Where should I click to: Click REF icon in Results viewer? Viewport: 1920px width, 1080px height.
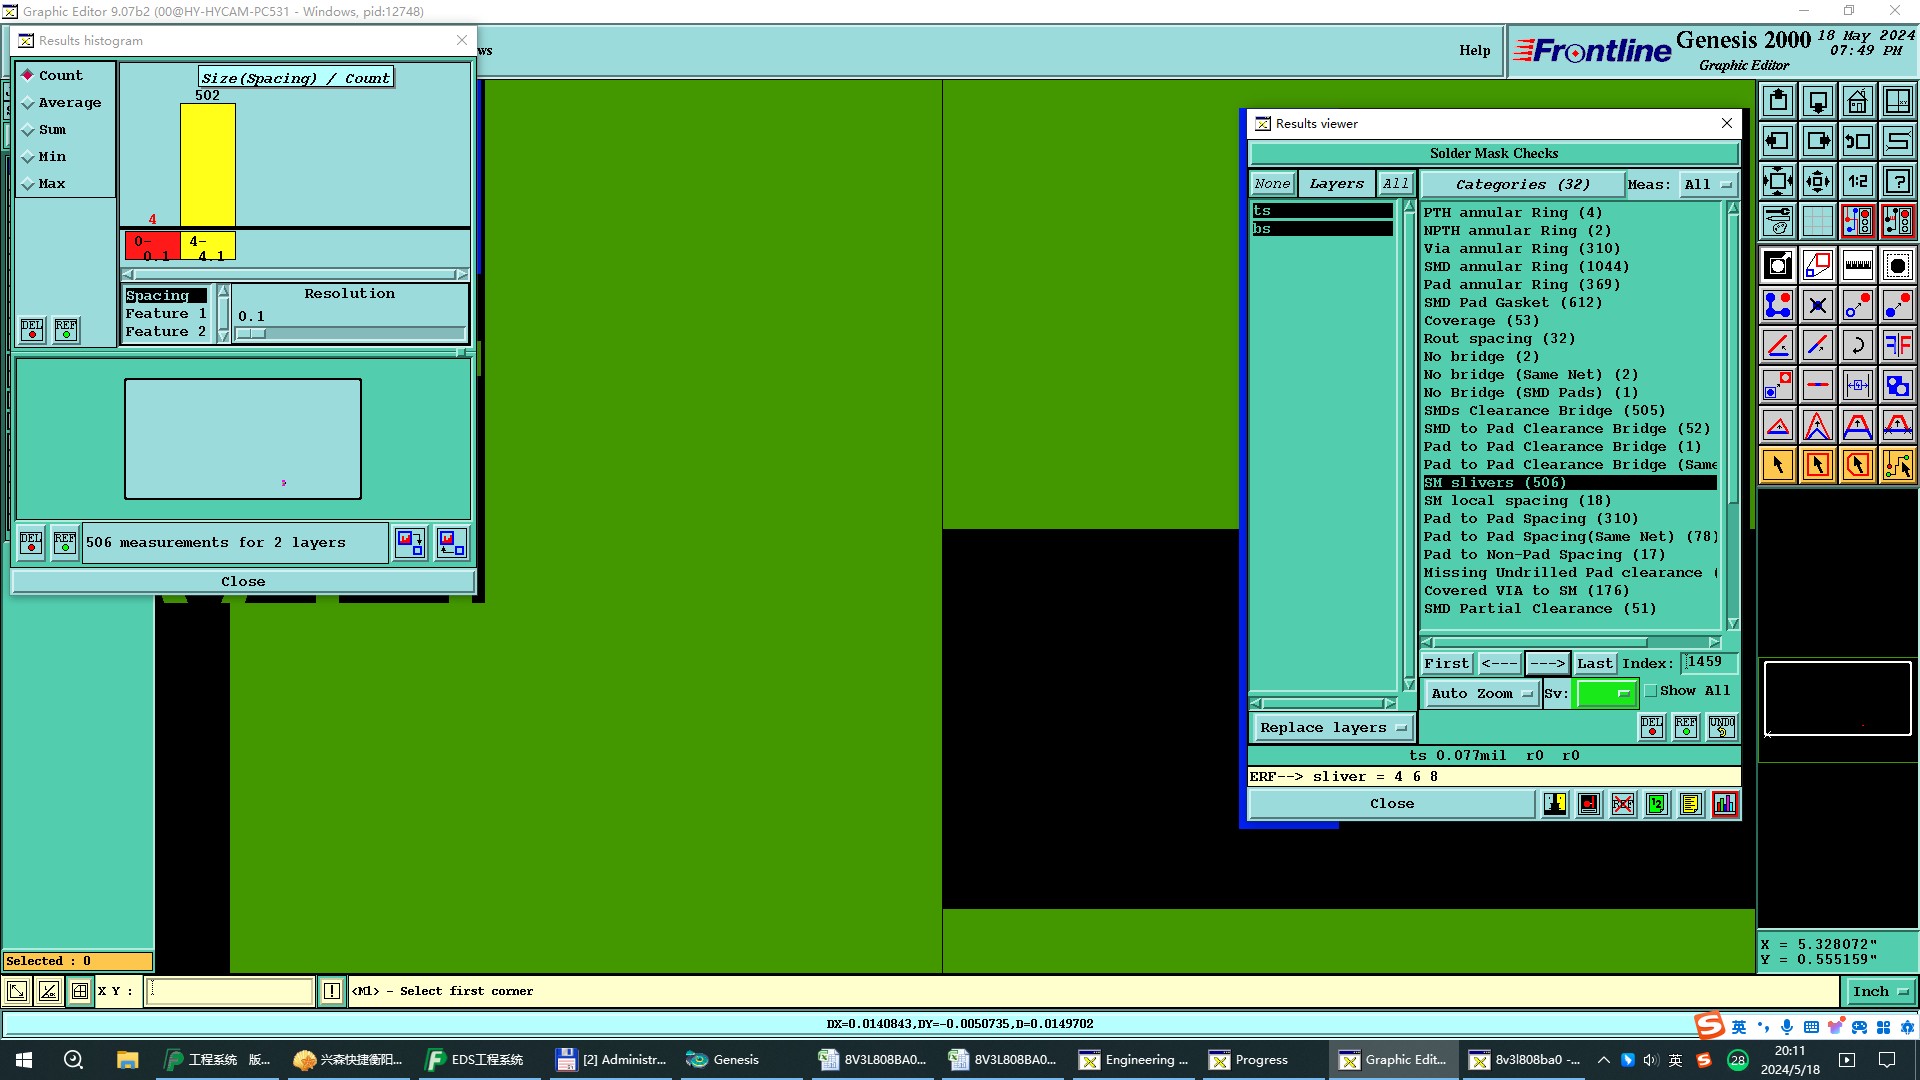click(x=1686, y=727)
